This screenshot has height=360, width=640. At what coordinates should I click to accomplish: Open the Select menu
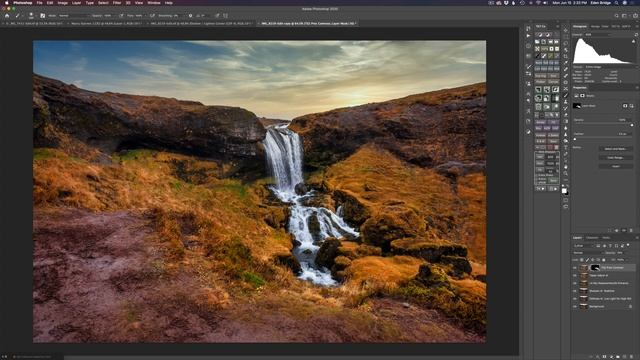click(x=103, y=3)
